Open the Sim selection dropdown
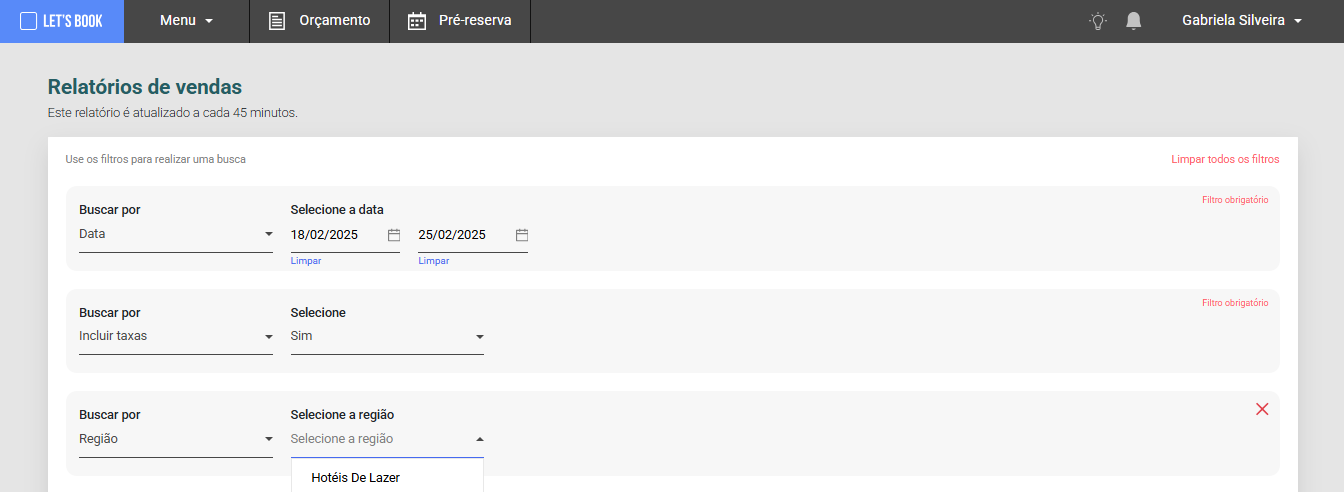1344x492 pixels. pos(387,337)
